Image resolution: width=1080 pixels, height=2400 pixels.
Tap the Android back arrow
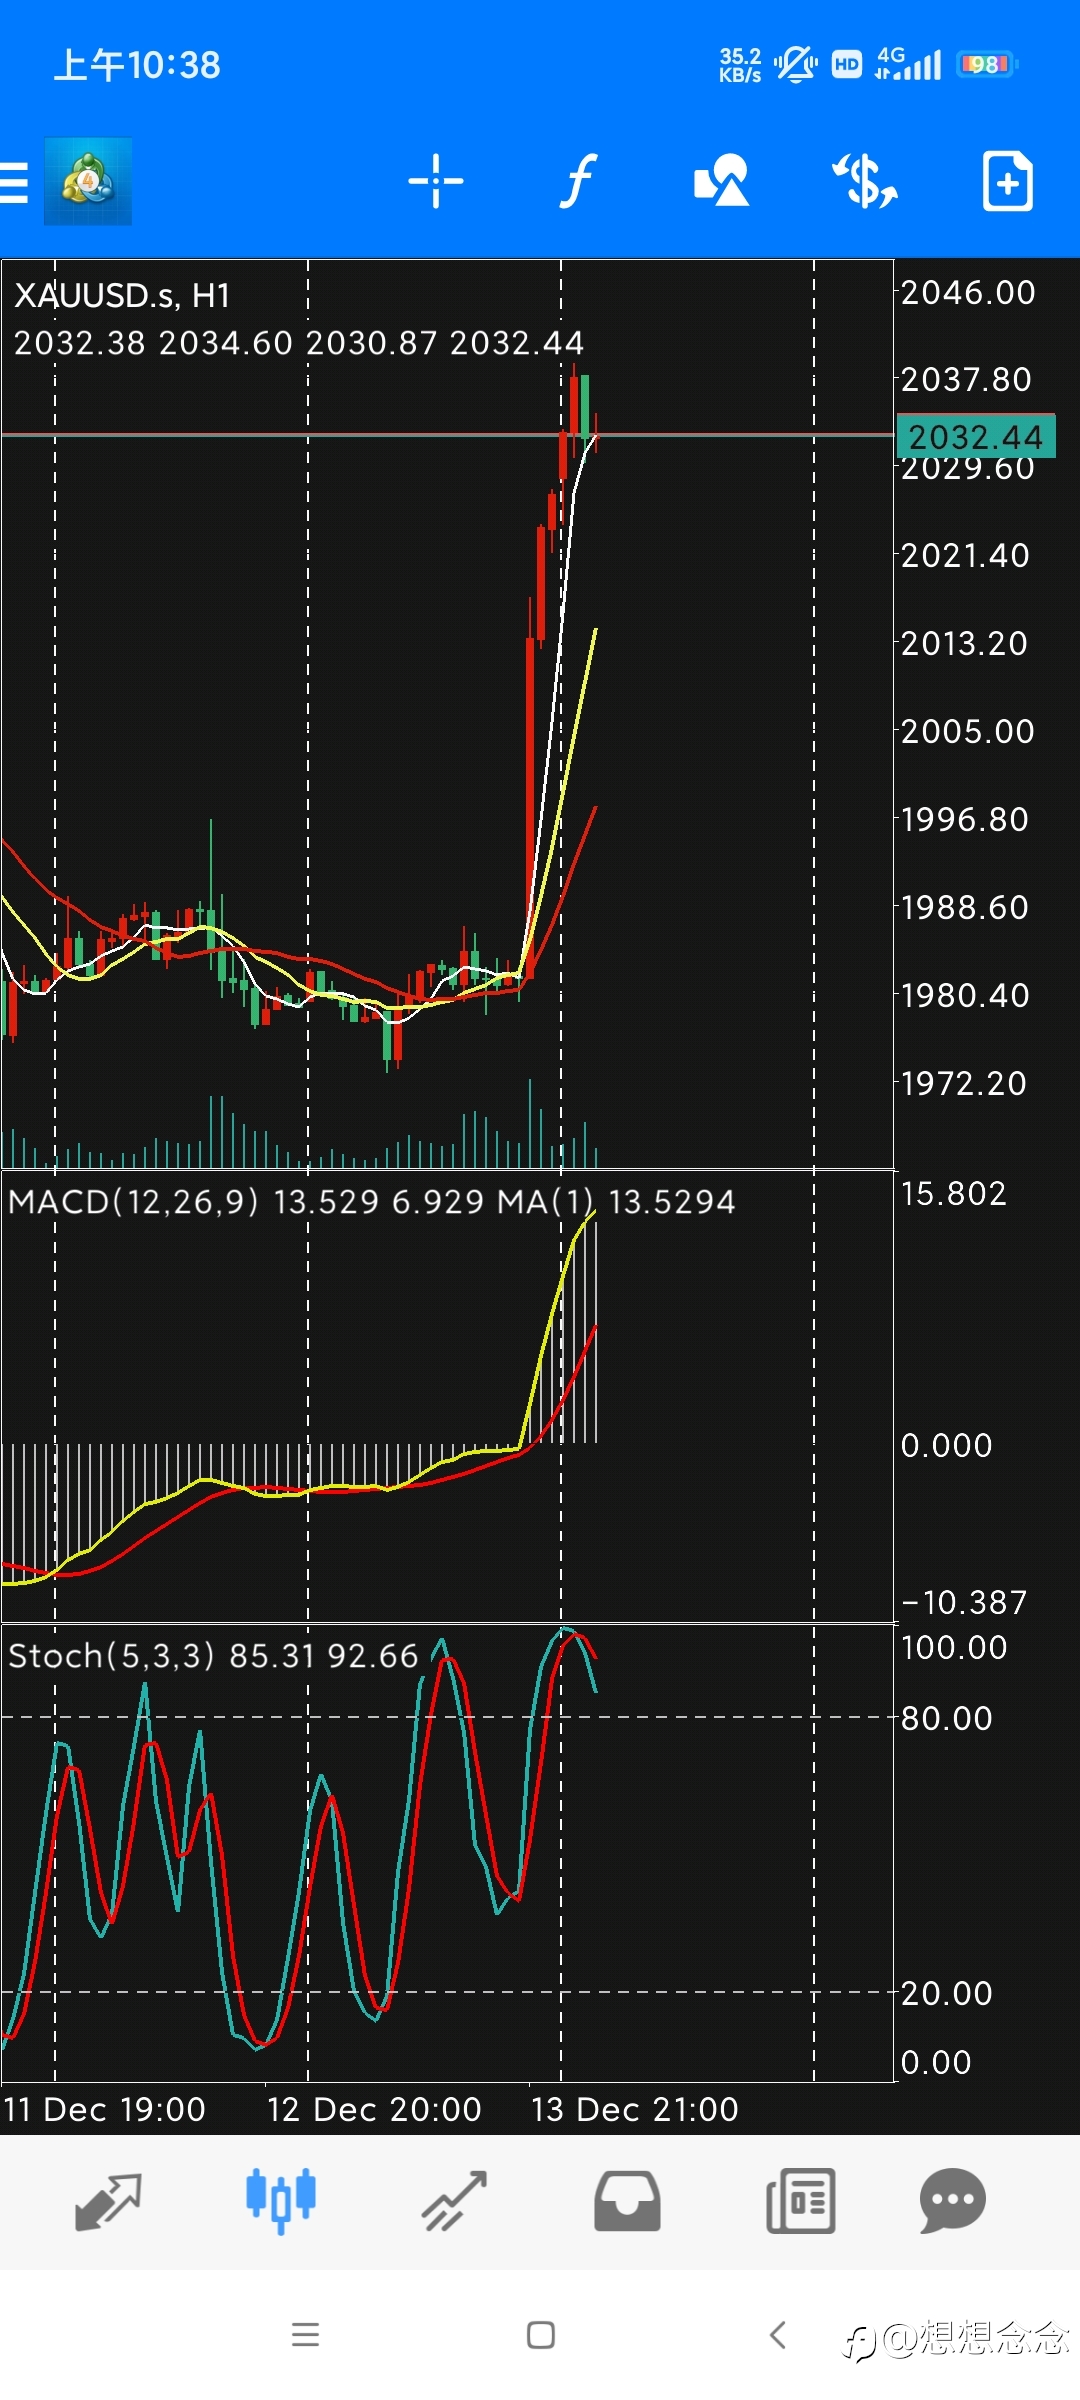tap(778, 2335)
